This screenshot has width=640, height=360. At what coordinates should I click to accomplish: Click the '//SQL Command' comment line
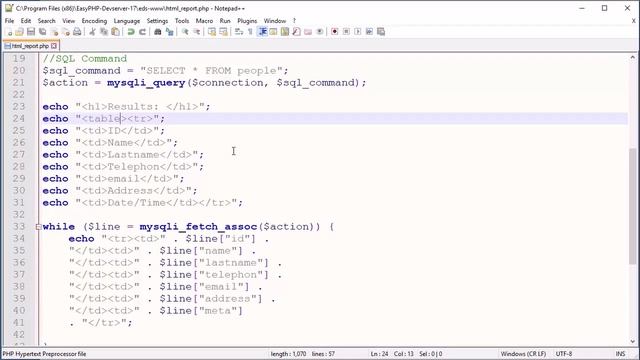point(85,58)
